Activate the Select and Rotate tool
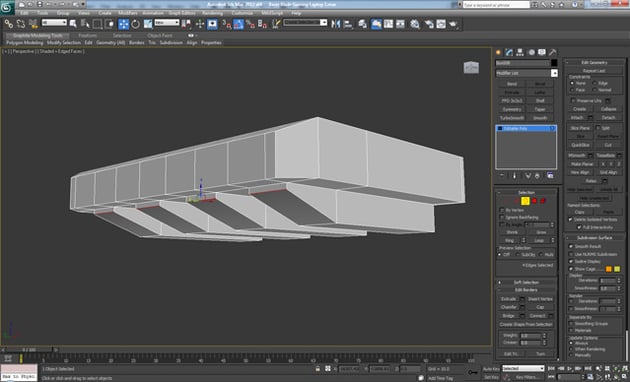The height and width of the screenshot is (382, 630). 136,24
